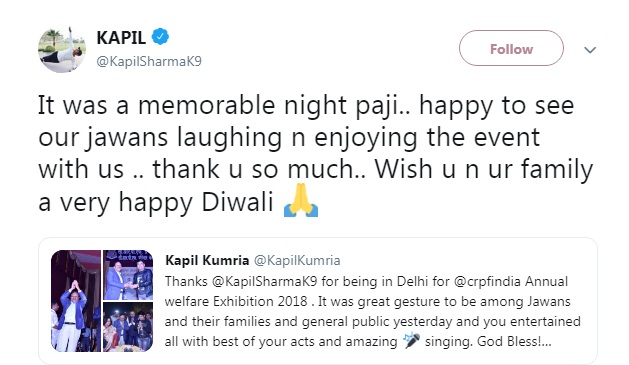Open the quoted tweet's top-right photo
The image size is (629, 365).
coord(128,275)
